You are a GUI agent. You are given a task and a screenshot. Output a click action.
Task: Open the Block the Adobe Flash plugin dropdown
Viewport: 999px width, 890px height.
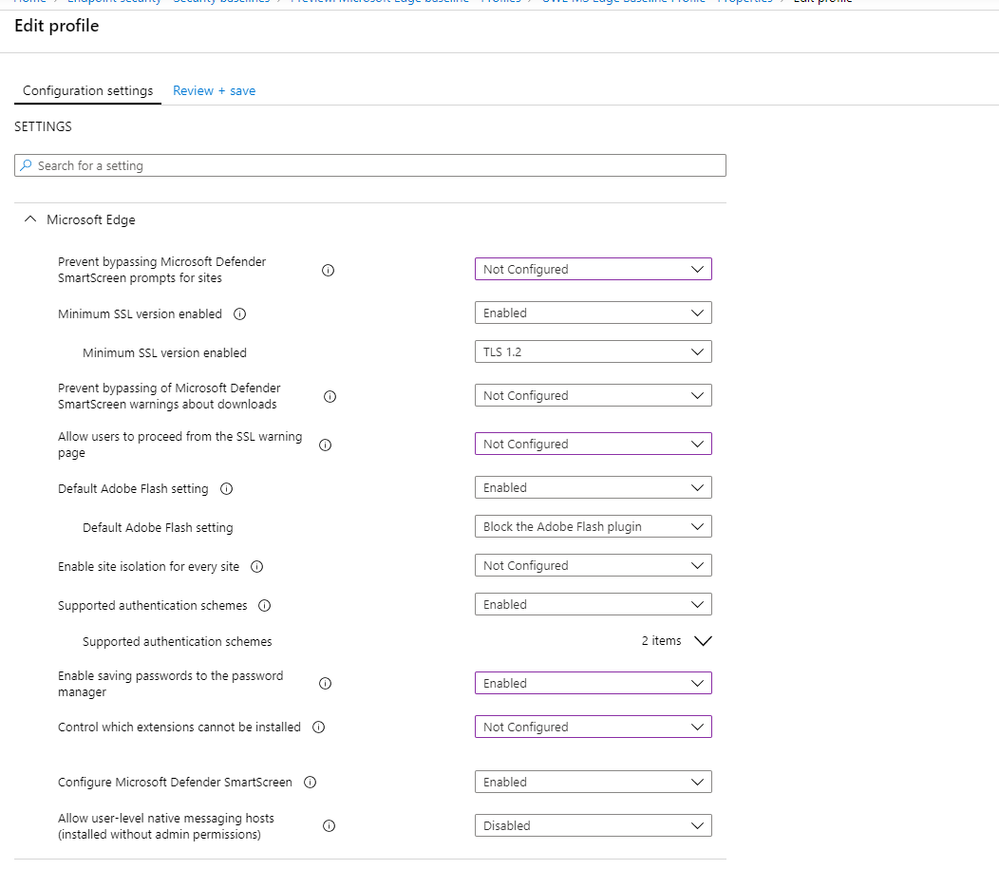pos(593,526)
